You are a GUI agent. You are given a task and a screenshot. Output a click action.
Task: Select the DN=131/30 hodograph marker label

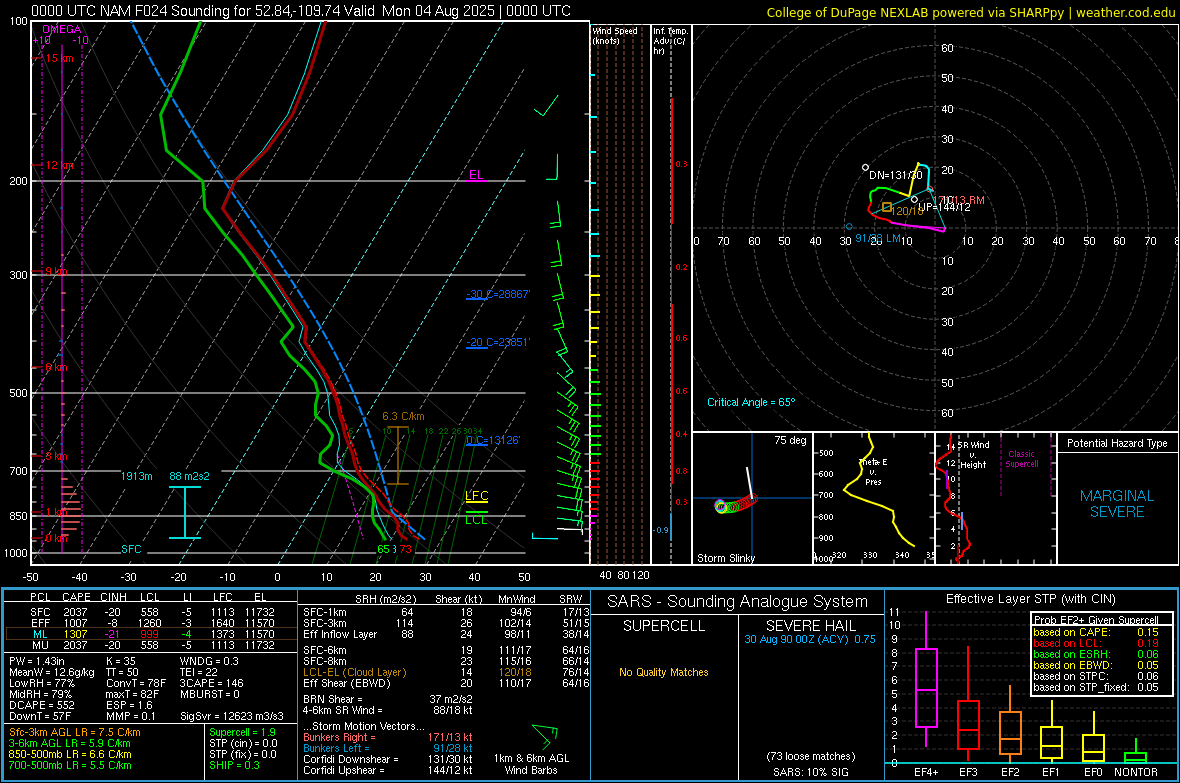896,175
